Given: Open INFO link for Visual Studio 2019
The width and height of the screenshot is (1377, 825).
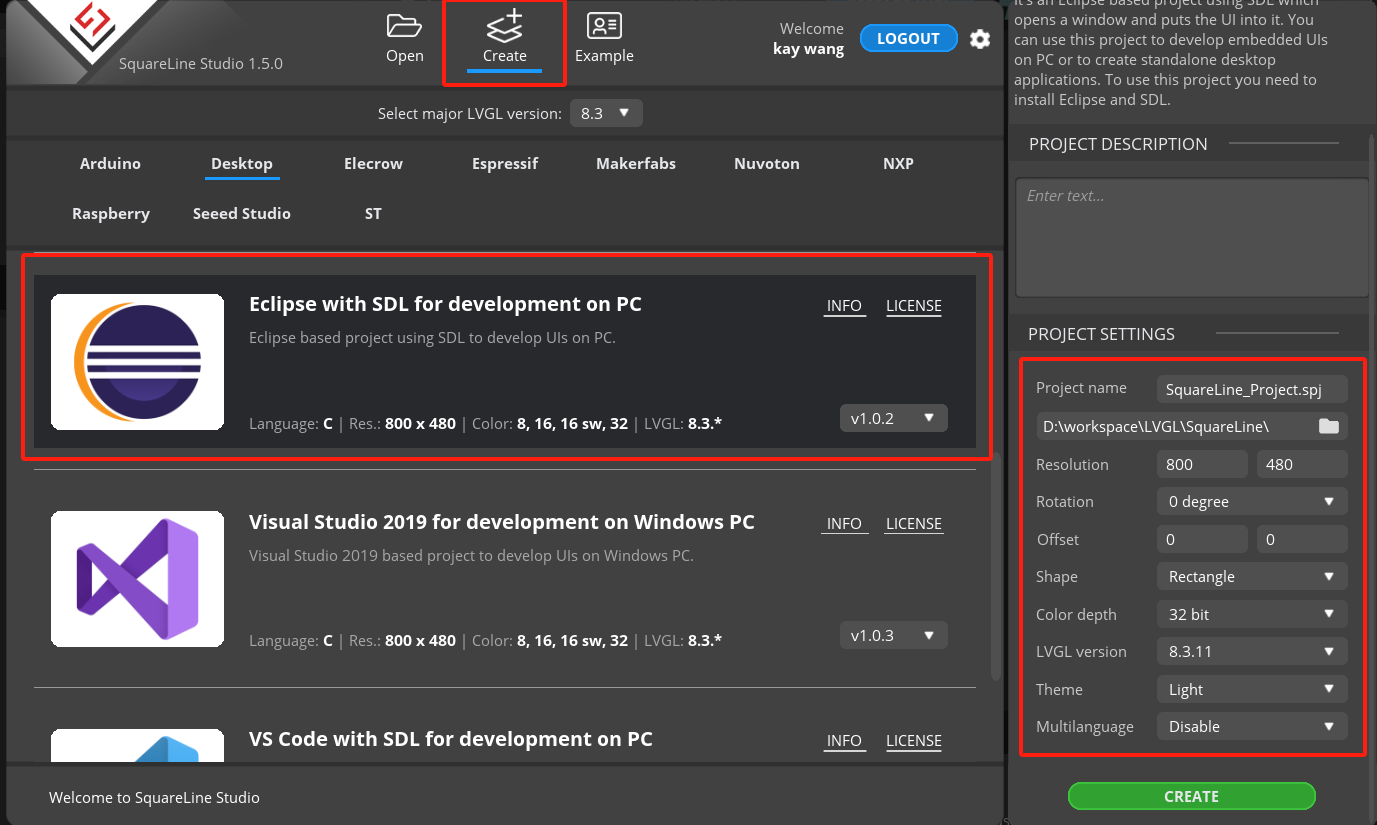Looking at the screenshot, I should 844,523.
